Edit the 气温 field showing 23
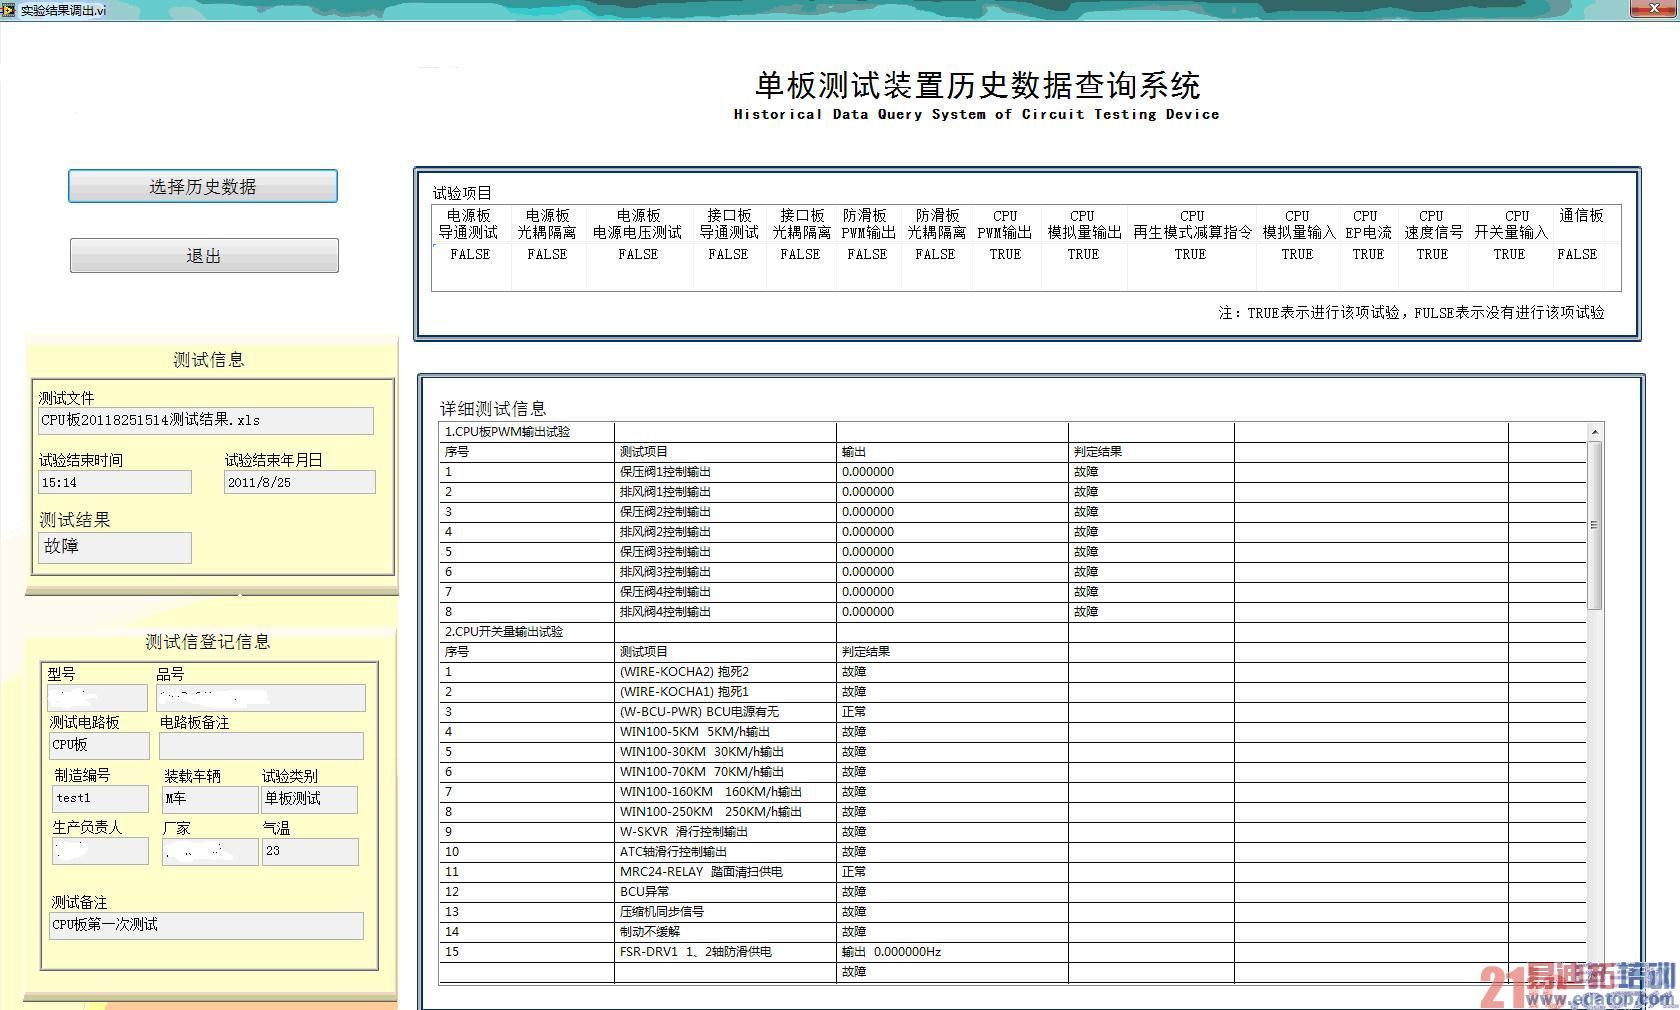Screen dimensions: 1680x1010 [x=310, y=851]
